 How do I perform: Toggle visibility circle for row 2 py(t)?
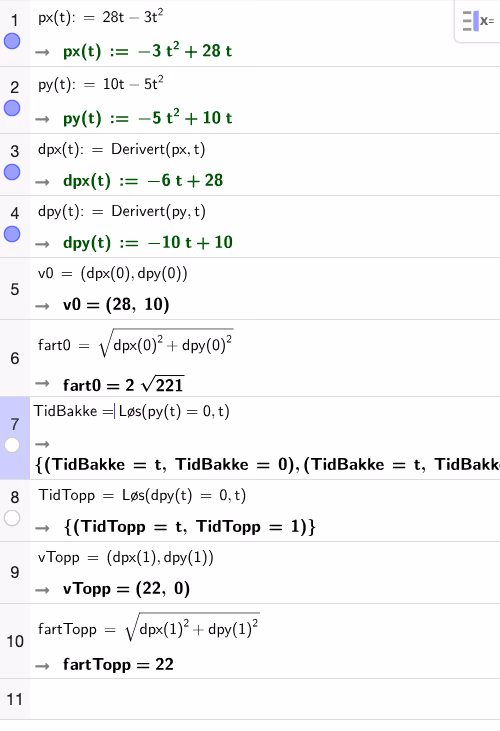(x=12, y=108)
